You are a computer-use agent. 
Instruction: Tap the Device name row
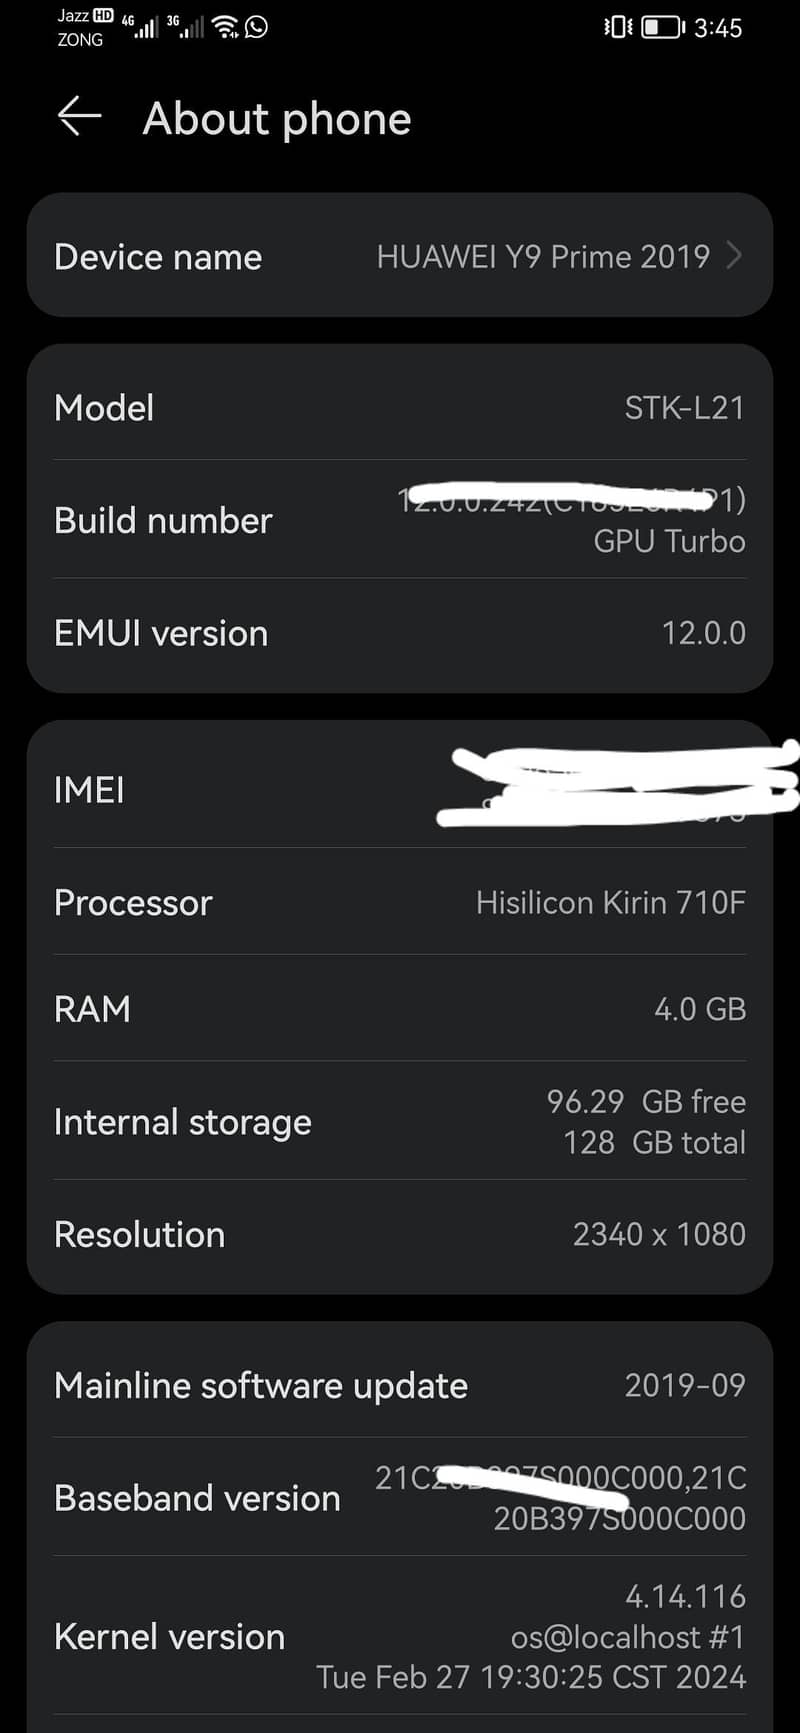[400, 256]
